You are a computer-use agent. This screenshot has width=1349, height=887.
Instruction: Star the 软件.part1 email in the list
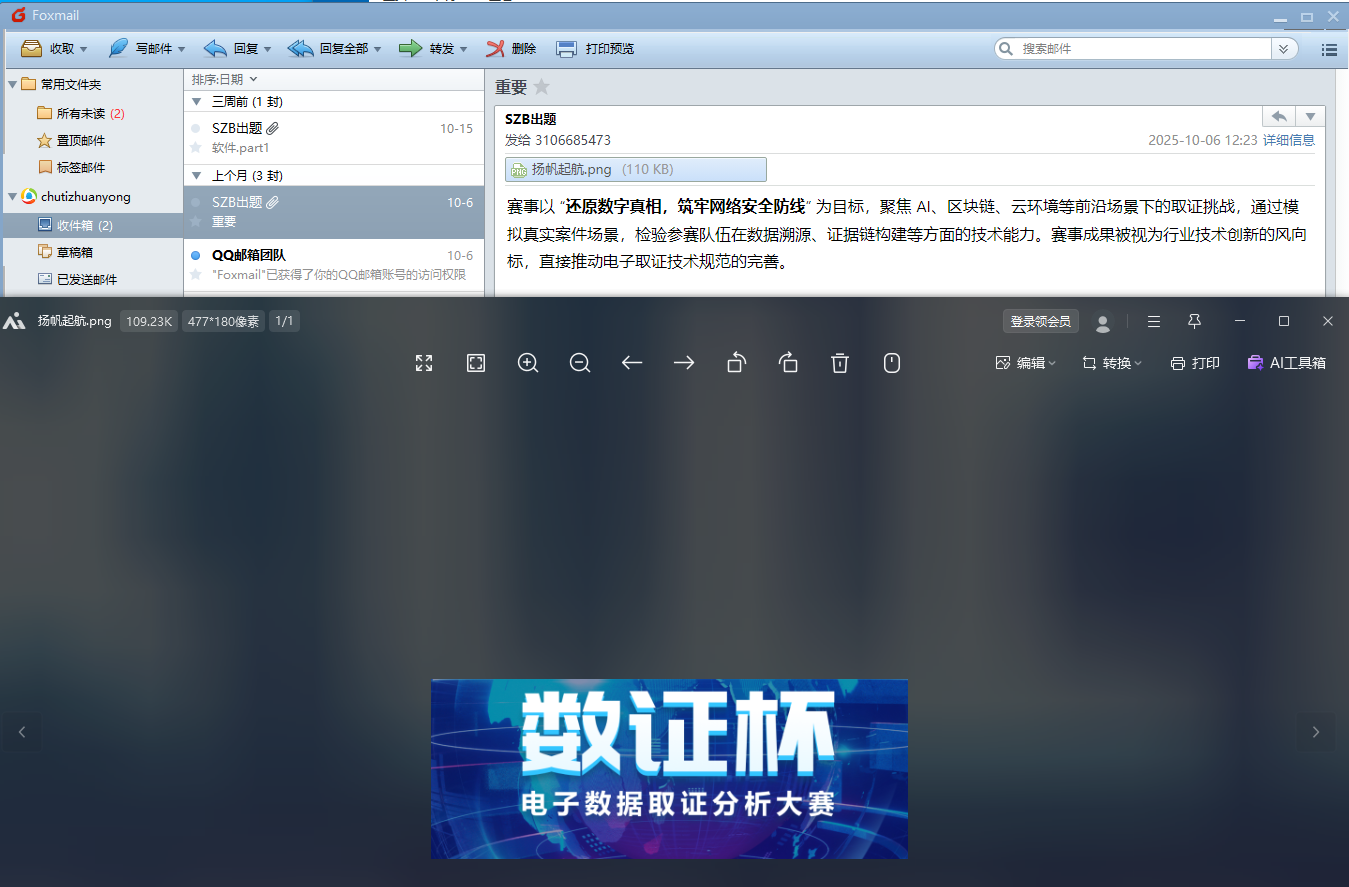pyautogui.click(x=196, y=148)
